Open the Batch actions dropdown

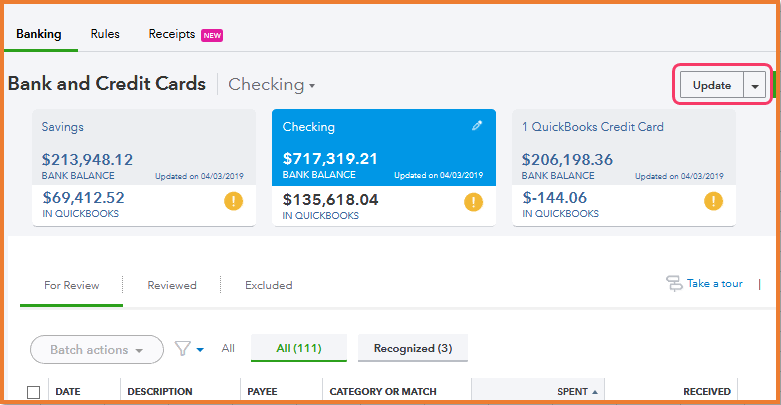click(x=97, y=350)
